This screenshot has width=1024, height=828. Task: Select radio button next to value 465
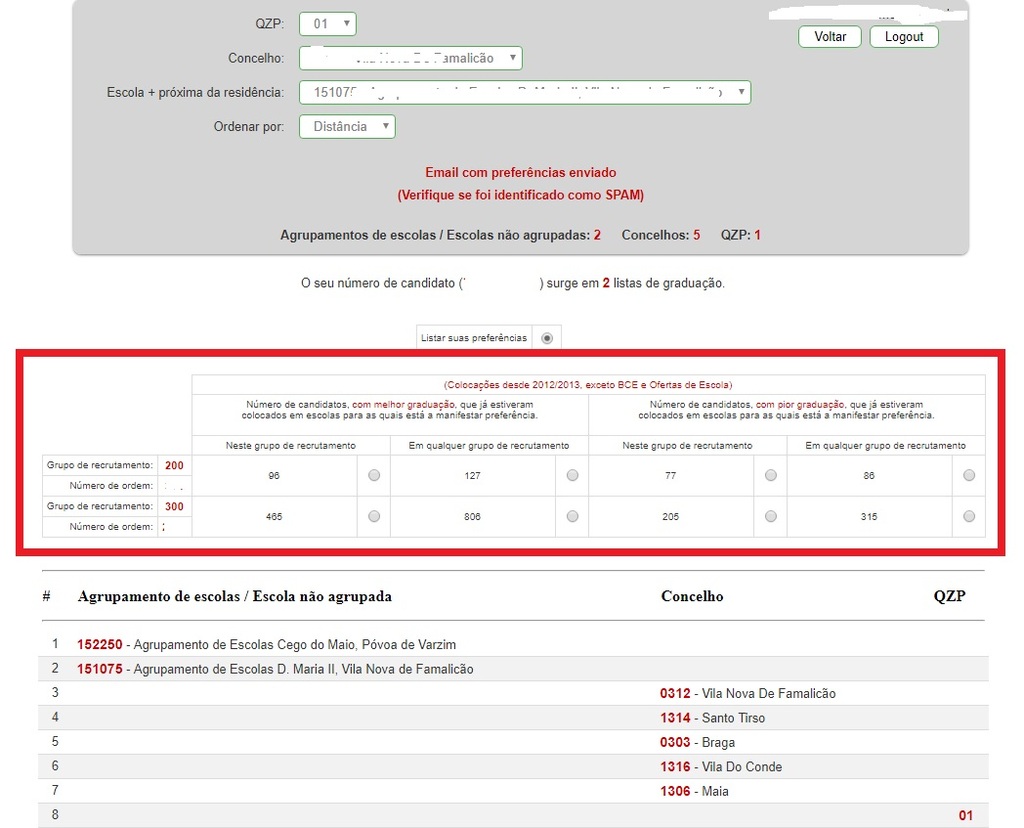(374, 516)
